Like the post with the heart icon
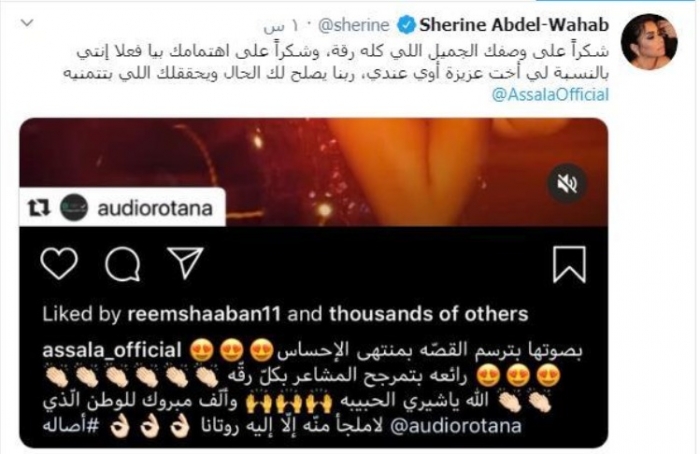Viewport: 700px width, 454px height. tap(59, 263)
